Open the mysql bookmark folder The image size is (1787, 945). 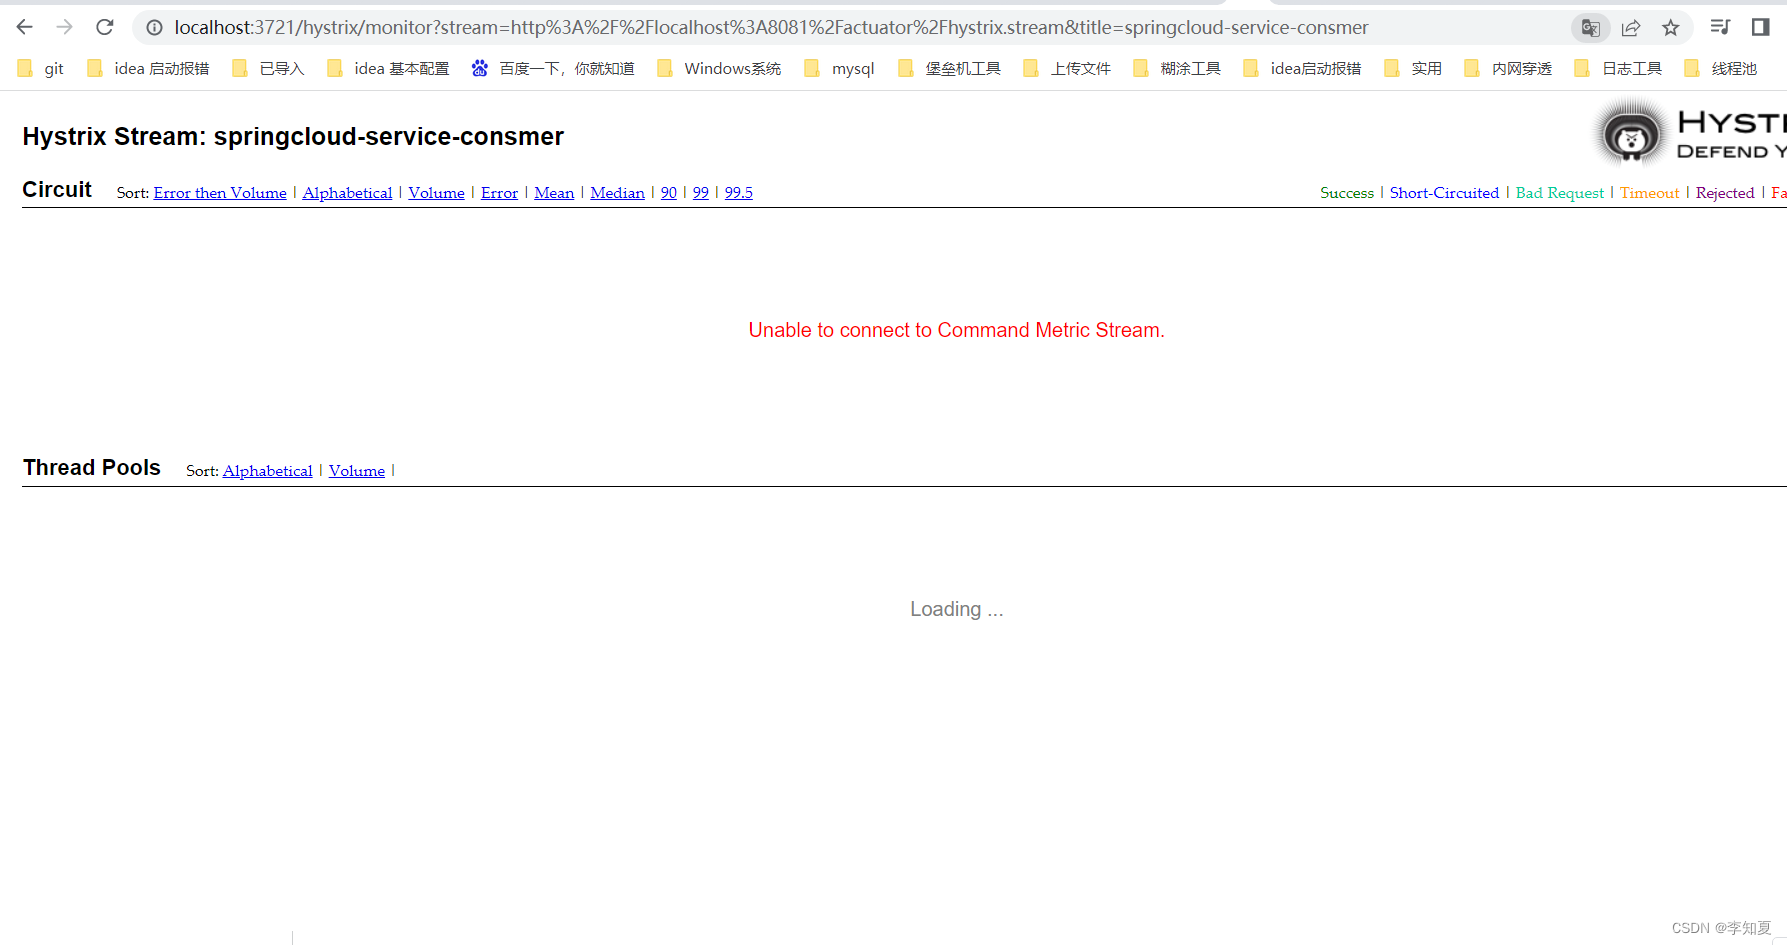(x=840, y=68)
